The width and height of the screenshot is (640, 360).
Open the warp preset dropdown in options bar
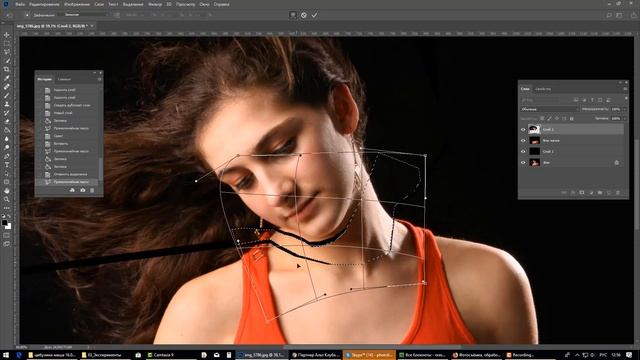click(x=84, y=15)
